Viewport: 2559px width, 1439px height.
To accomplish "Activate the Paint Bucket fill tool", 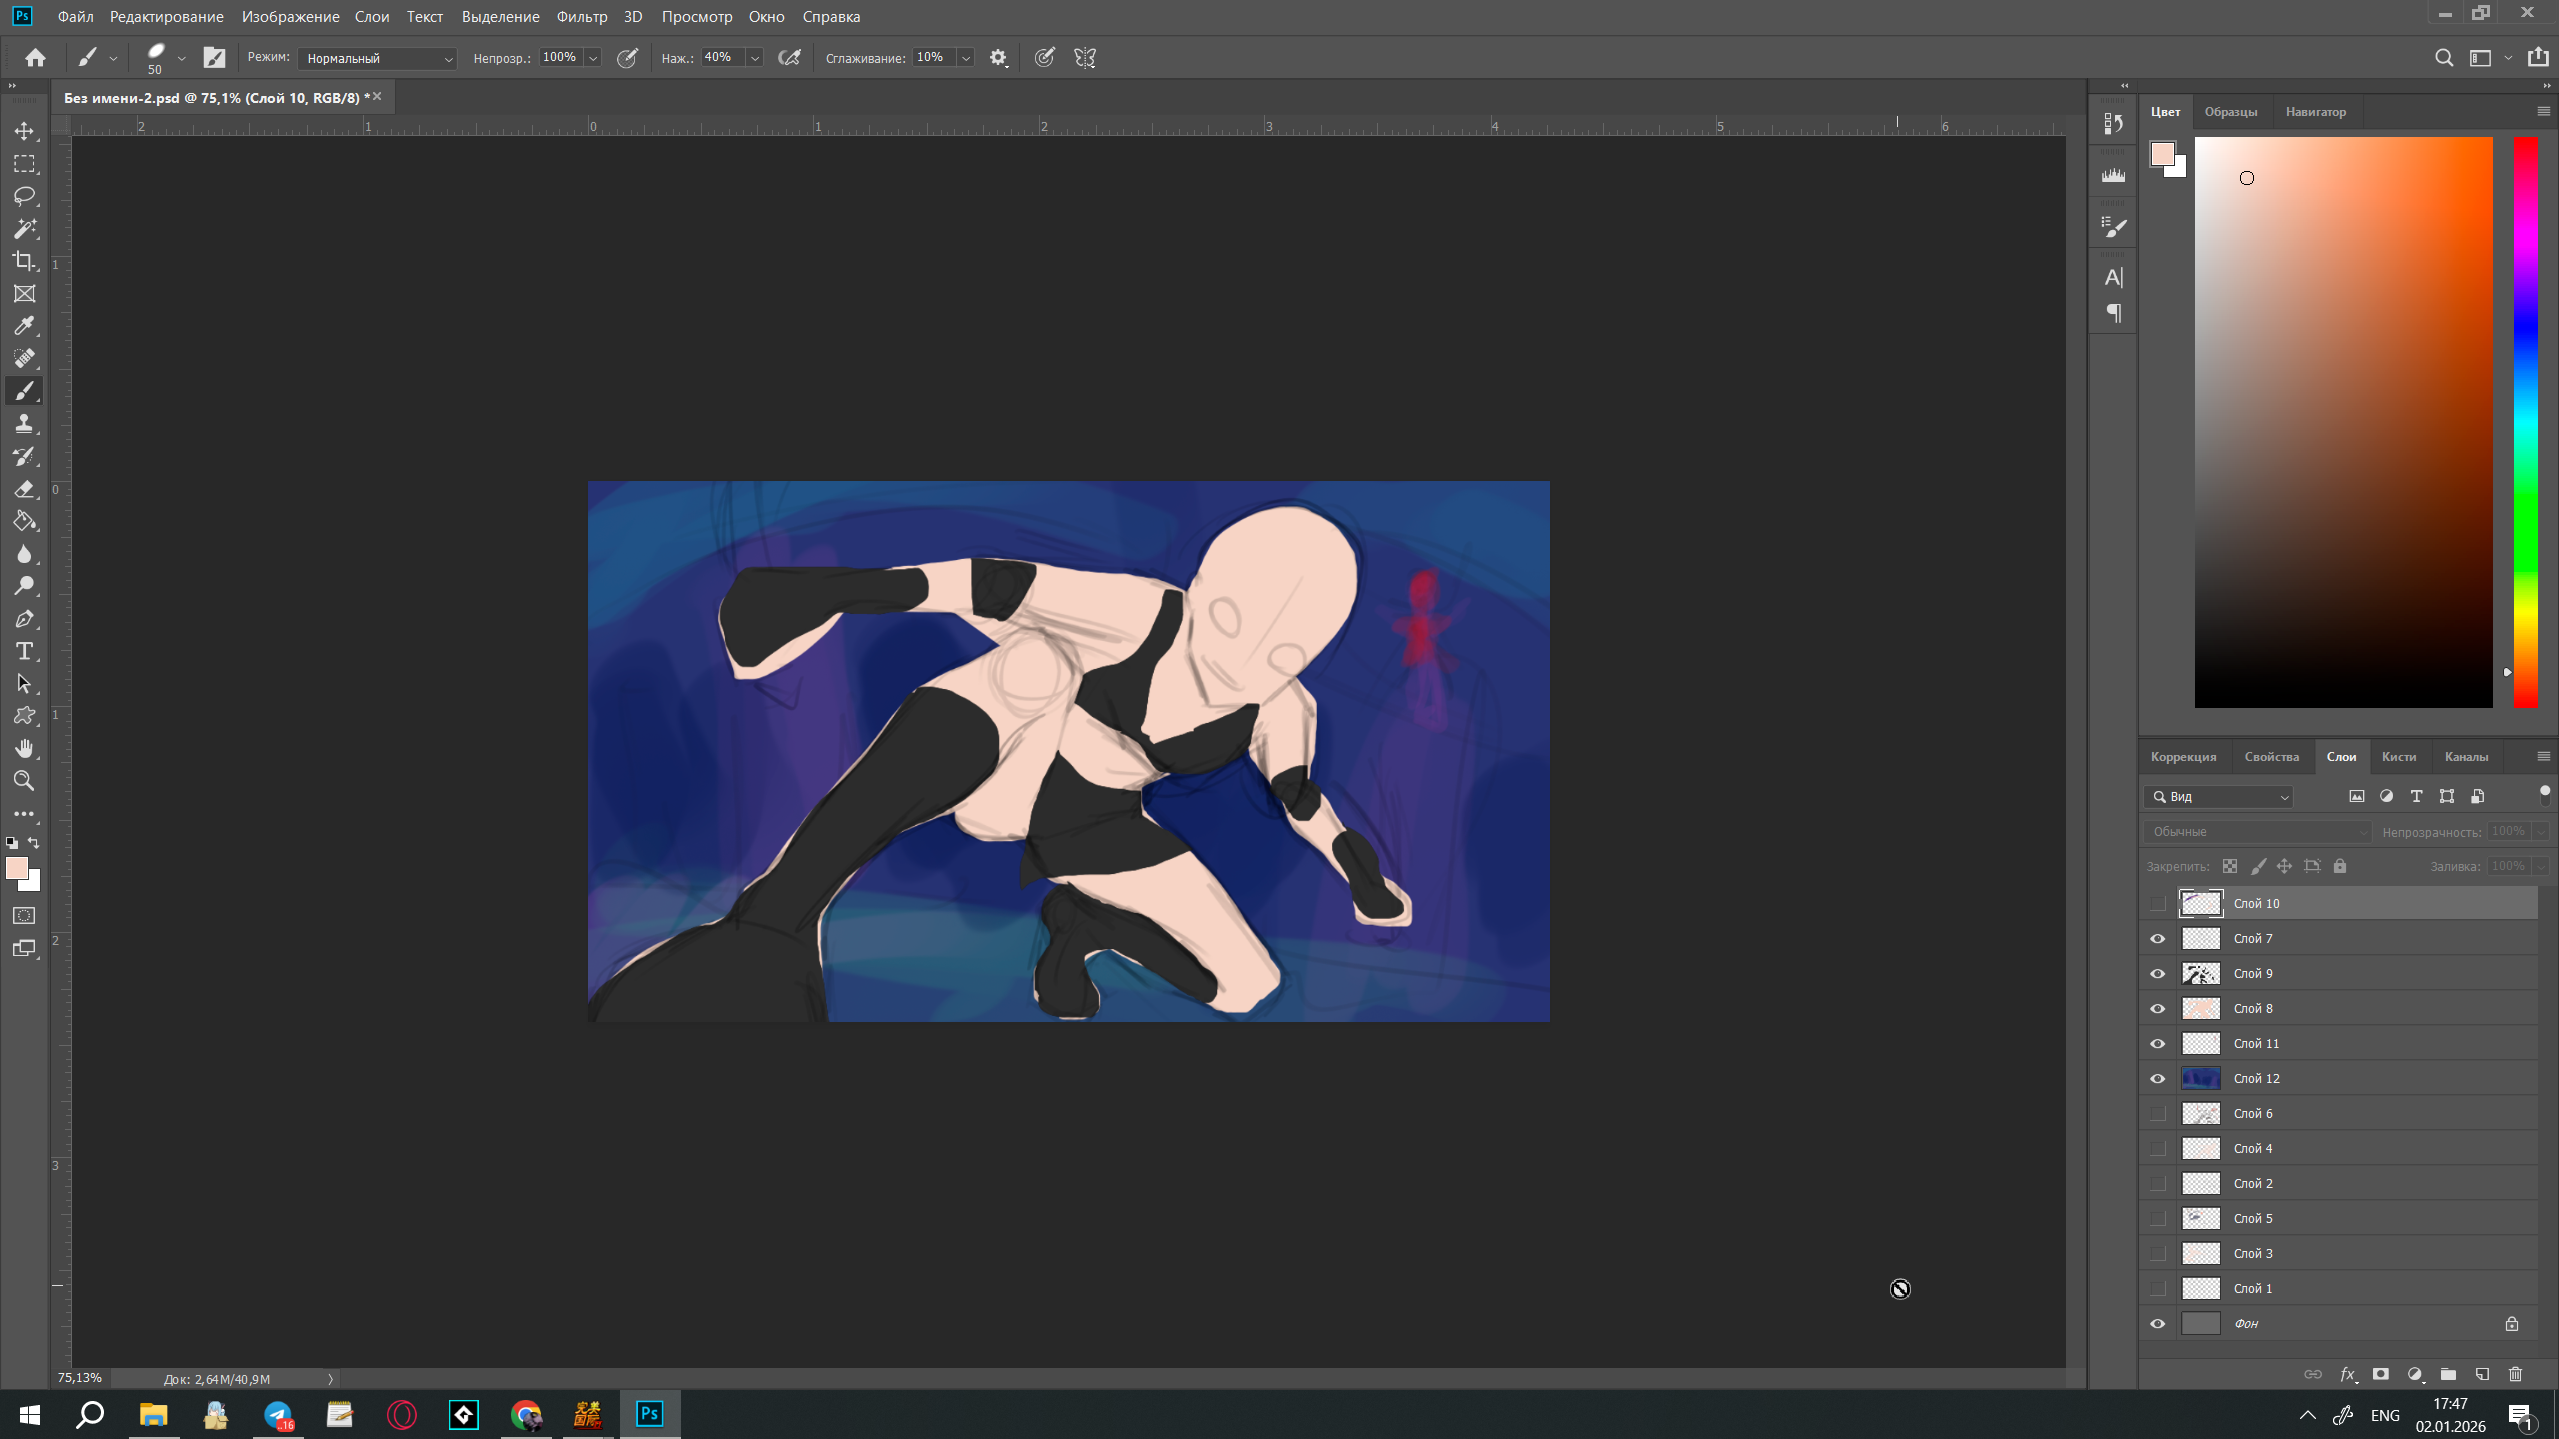I will 25,522.
